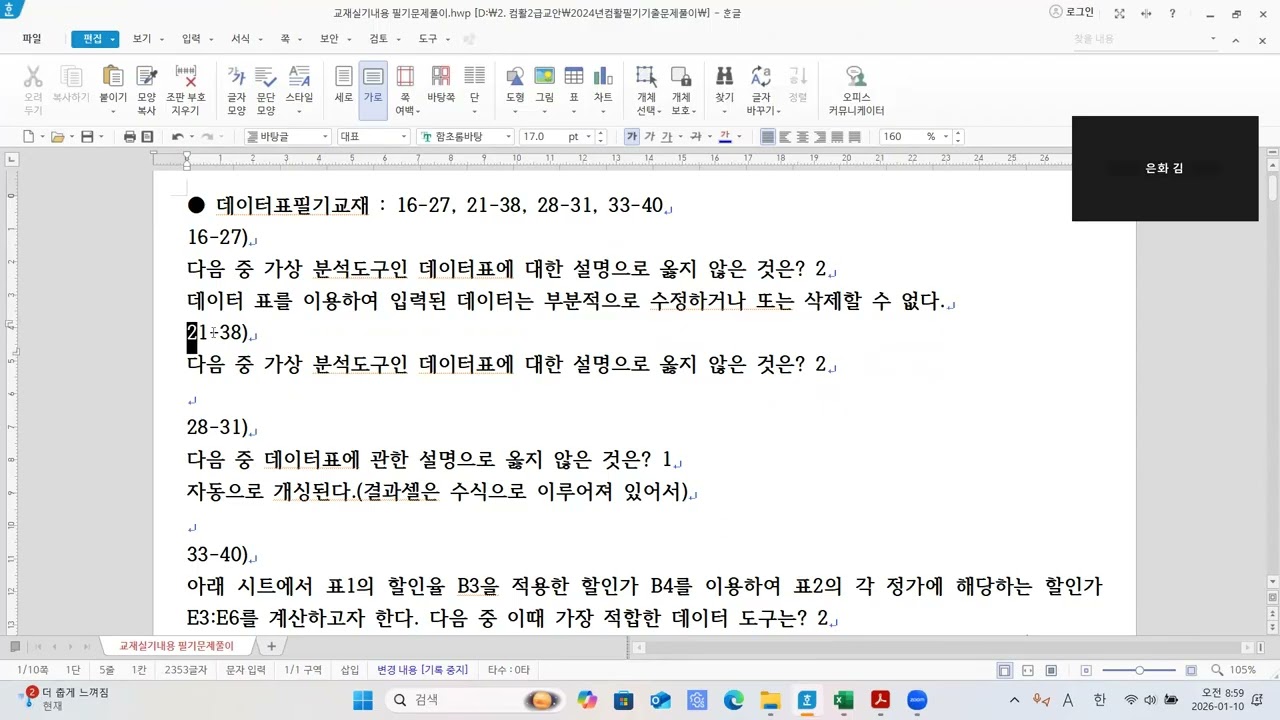Open the 서식 menu

(240, 39)
